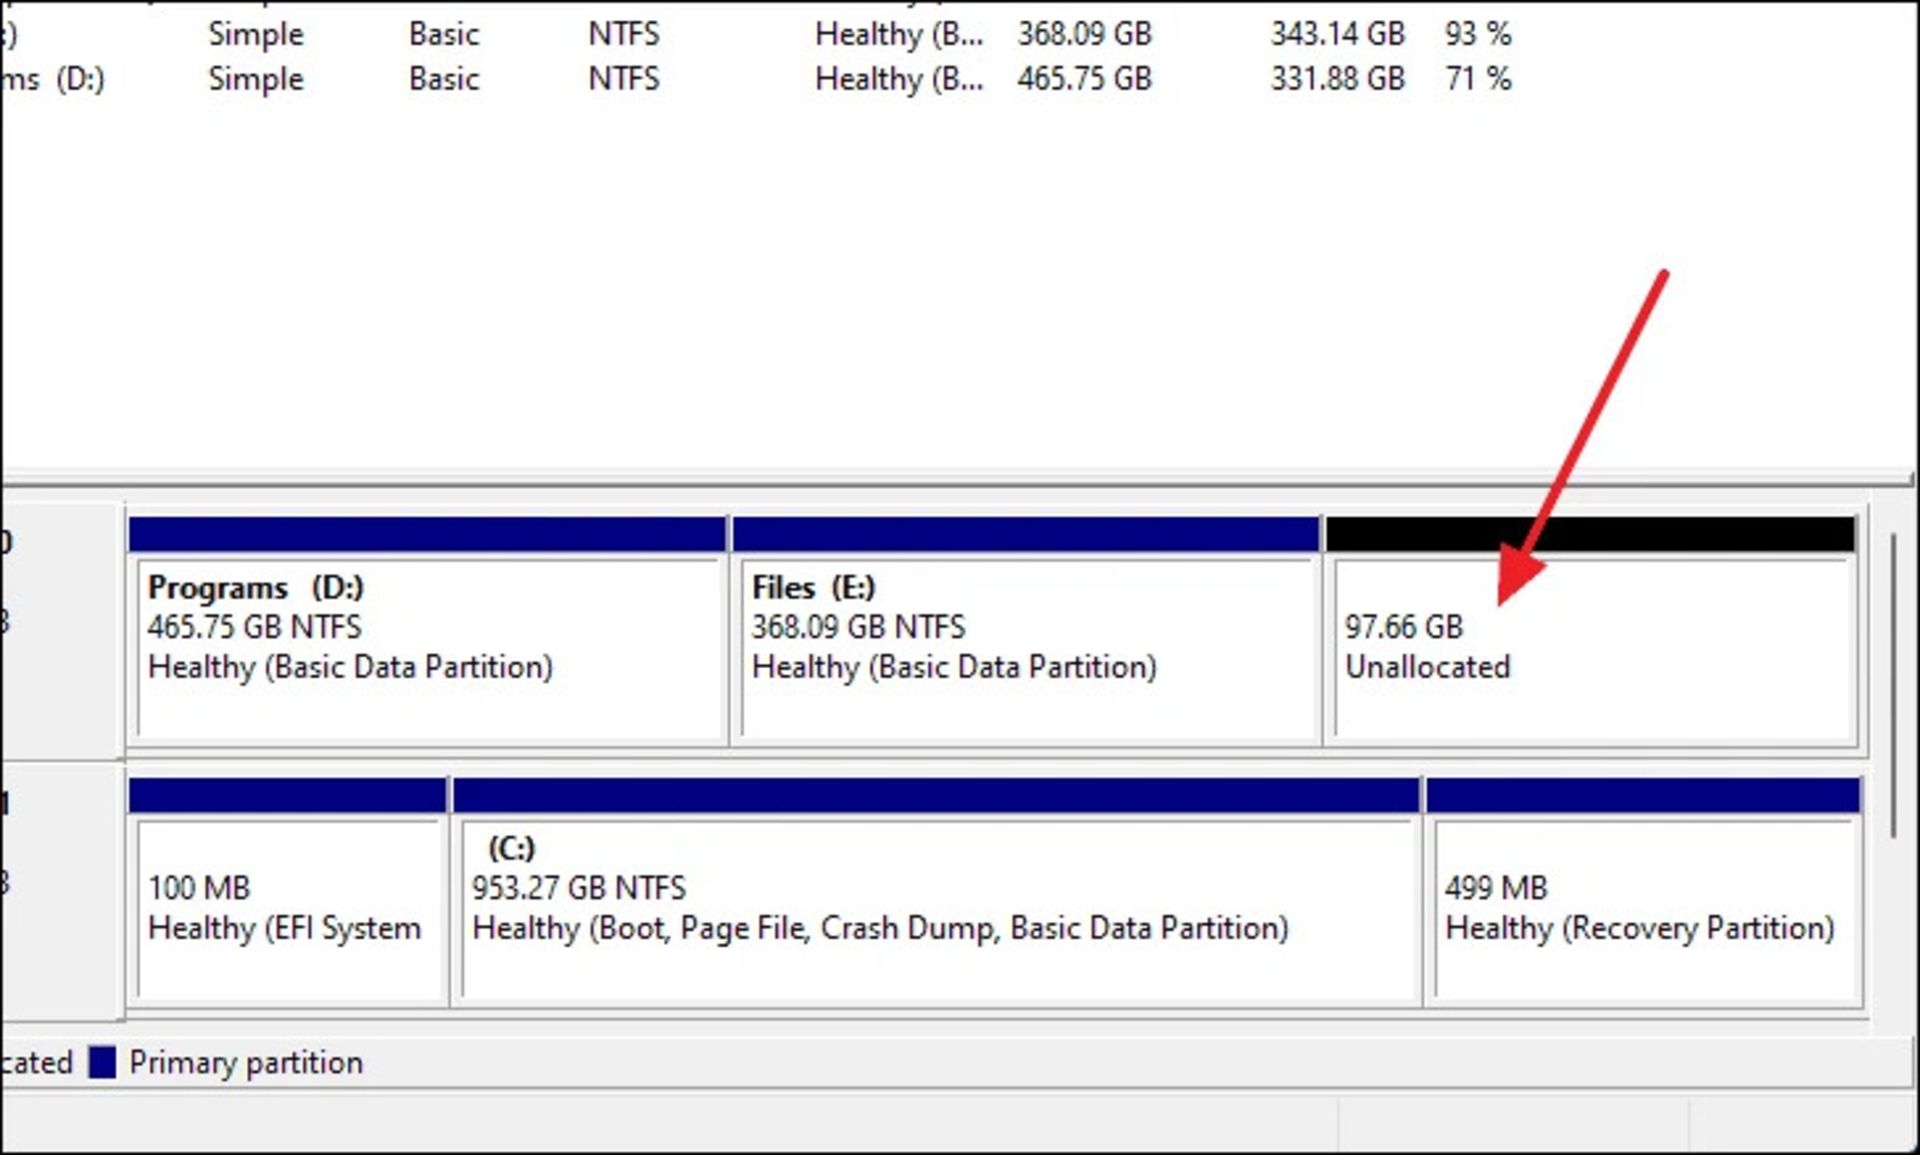Select the Files (E:) partition block

click(1026, 650)
